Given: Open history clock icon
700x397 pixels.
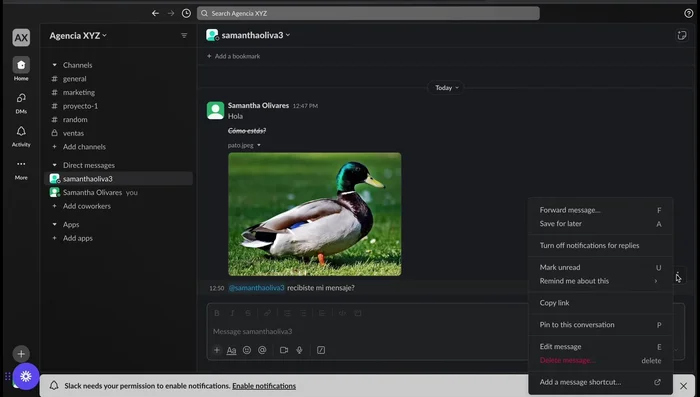Looking at the screenshot, I should tap(186, 13).
